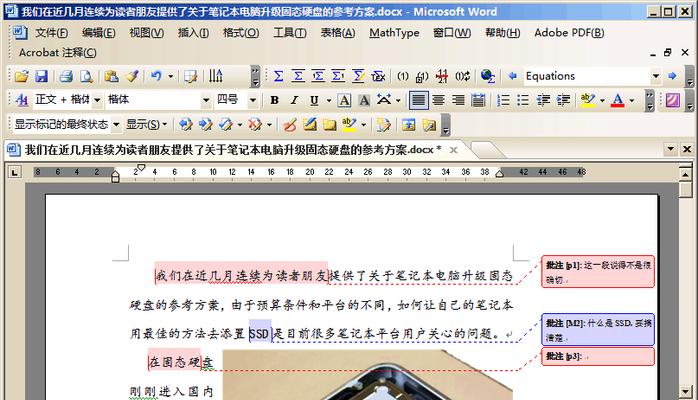Save the document with floppy disk icon
Viewport: 698px width, 400px height.
point(41,76)
